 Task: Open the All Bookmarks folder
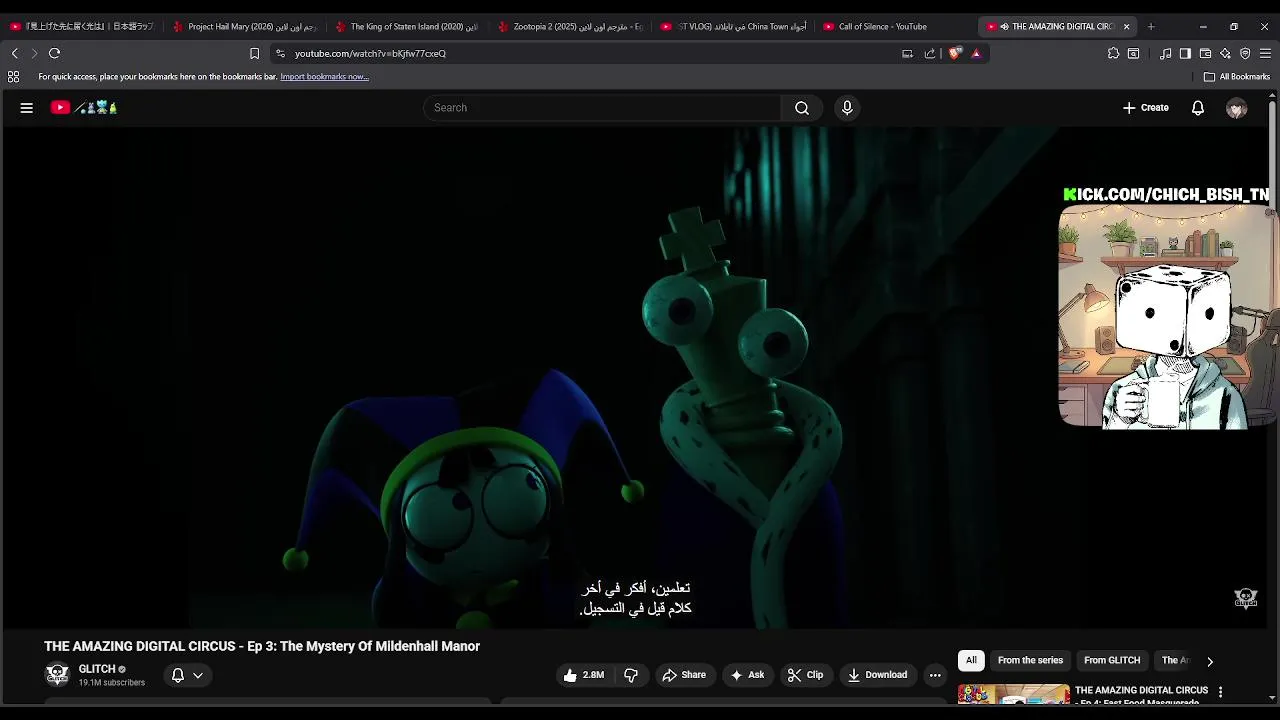(1237, 77)
